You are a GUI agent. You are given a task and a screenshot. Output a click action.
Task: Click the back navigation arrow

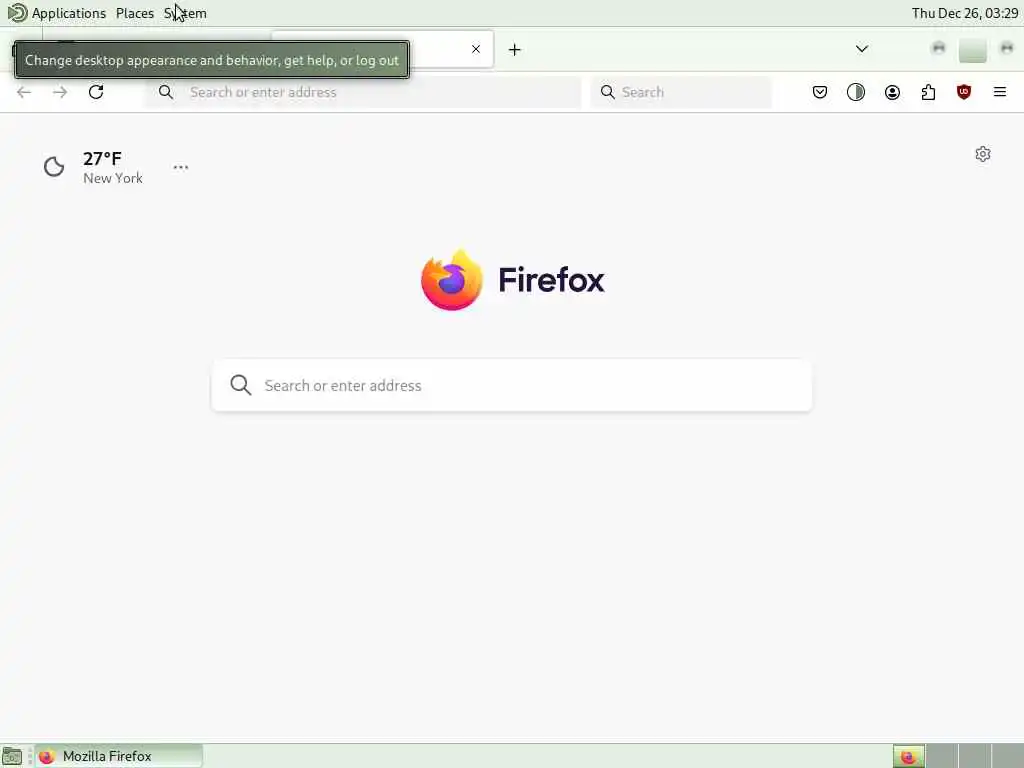tap(24, 92)
